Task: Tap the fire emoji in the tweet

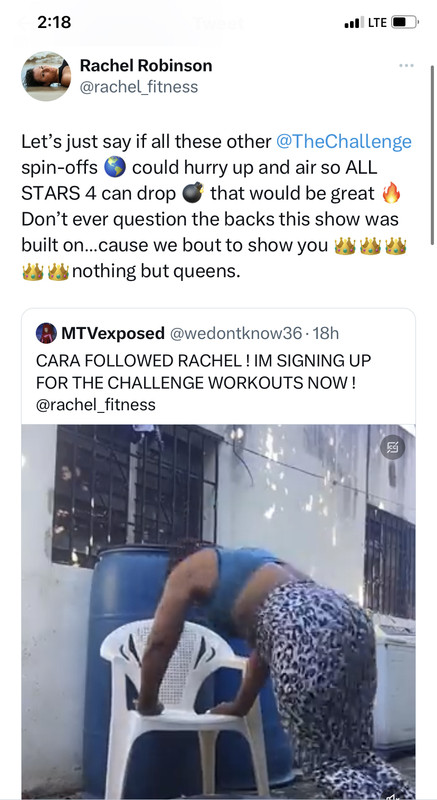Action: pyautogui.click(x=391, y=194)
